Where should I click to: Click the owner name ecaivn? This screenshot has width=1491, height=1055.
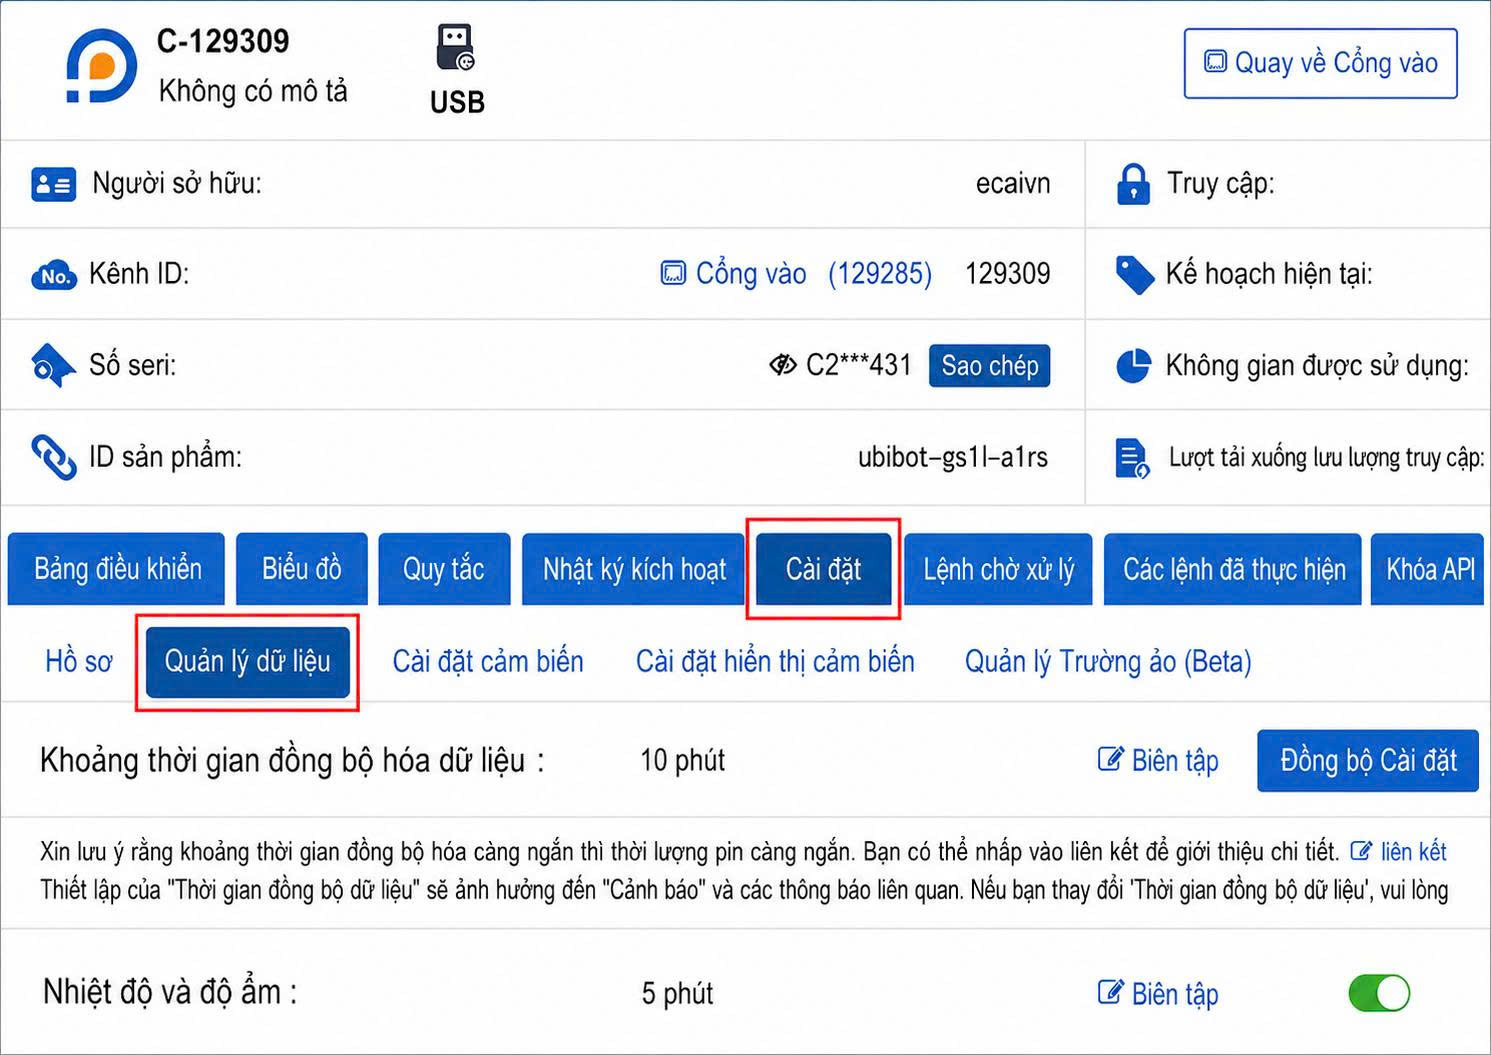point(1013,184)
